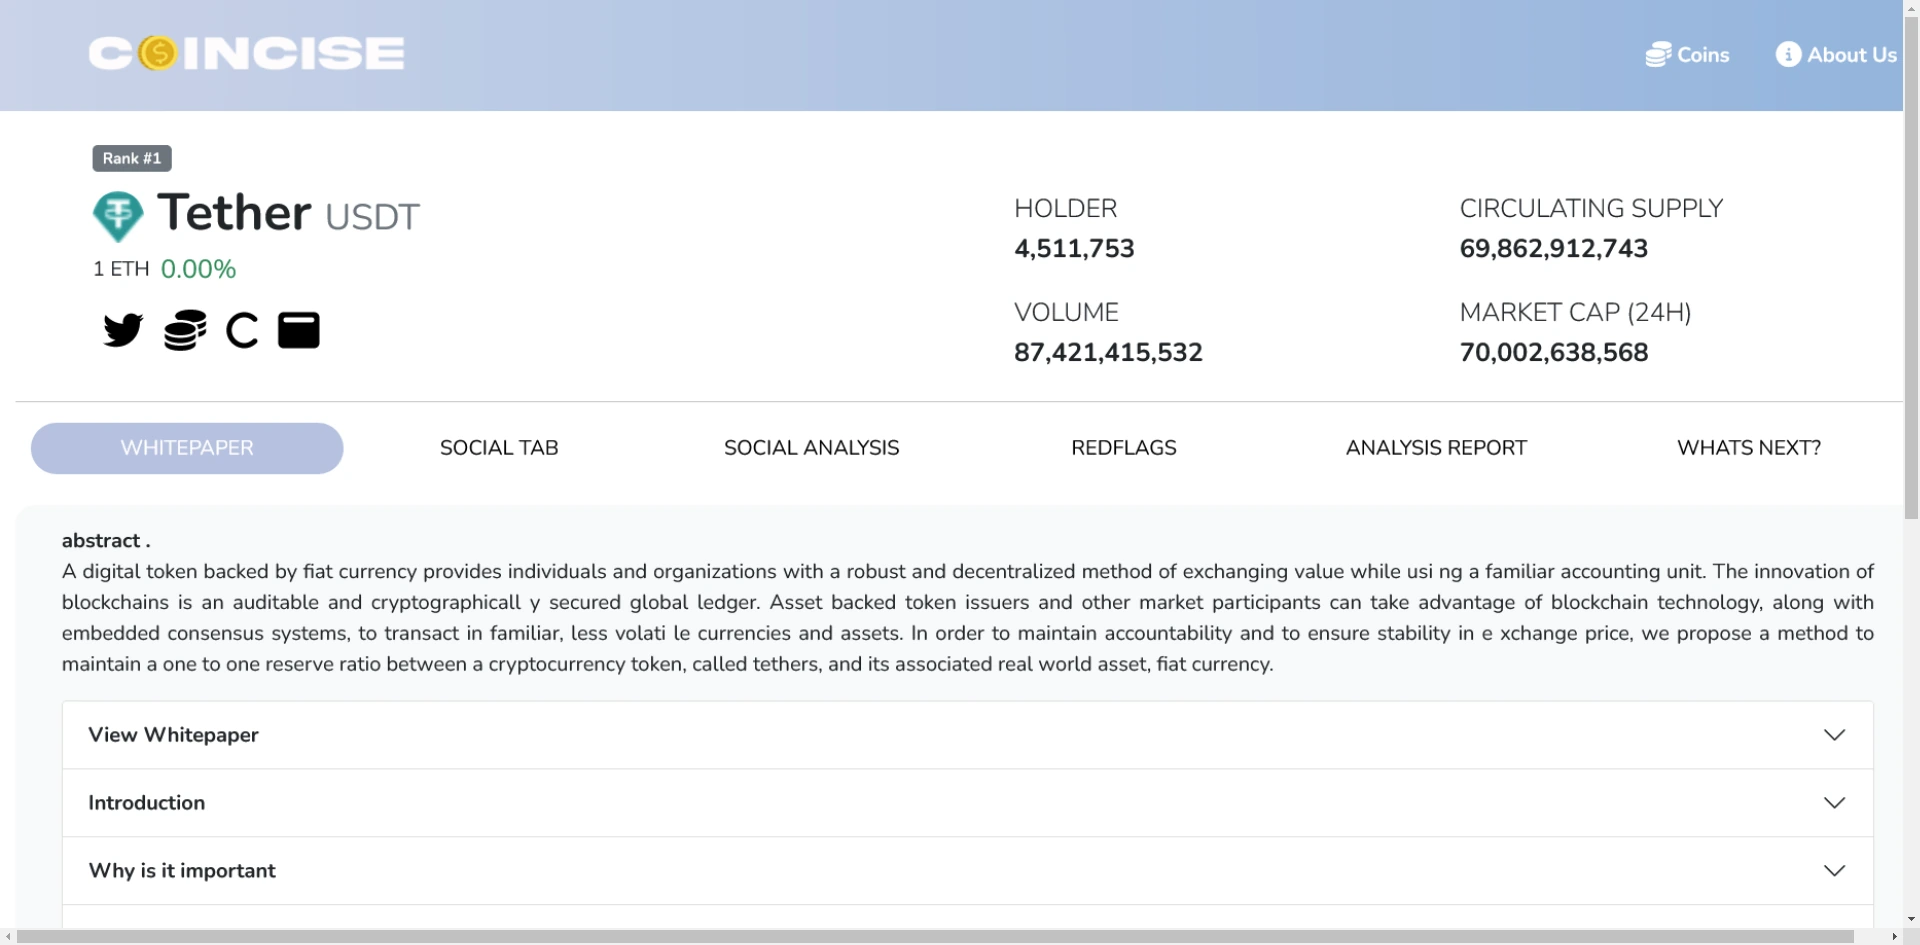Screen dimensions: 1920x945
Task: Open the Analysis Report tab
Action: [1436, 448]
